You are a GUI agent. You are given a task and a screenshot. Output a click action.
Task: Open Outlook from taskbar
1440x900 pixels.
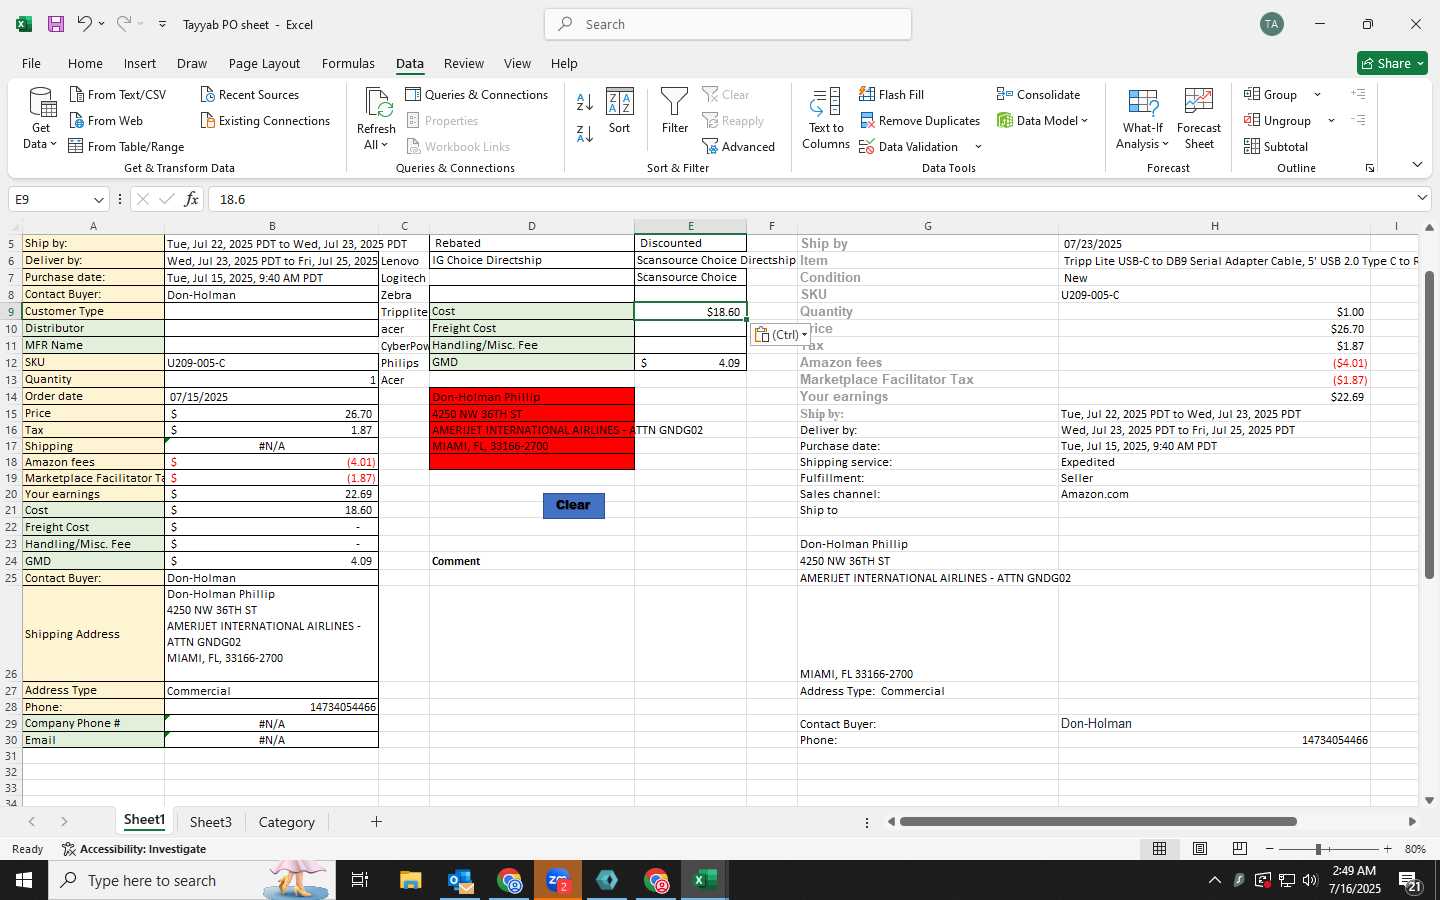coord(460,880)
